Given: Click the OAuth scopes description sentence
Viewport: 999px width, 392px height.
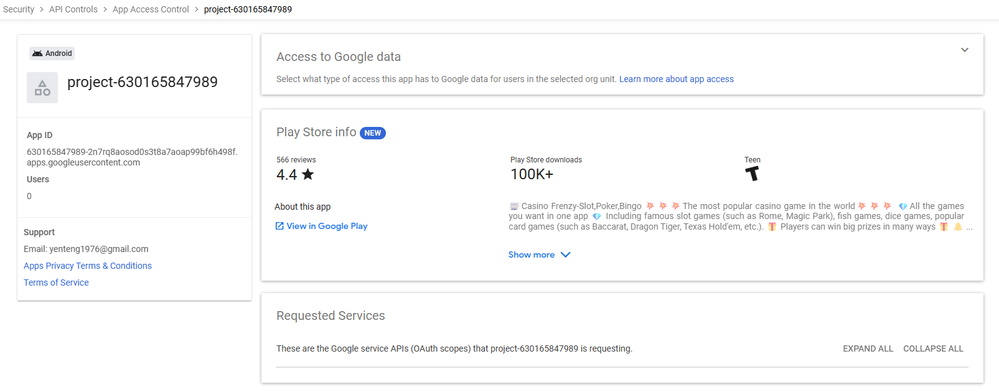Looking at the screenshot, I should point(454,349).
